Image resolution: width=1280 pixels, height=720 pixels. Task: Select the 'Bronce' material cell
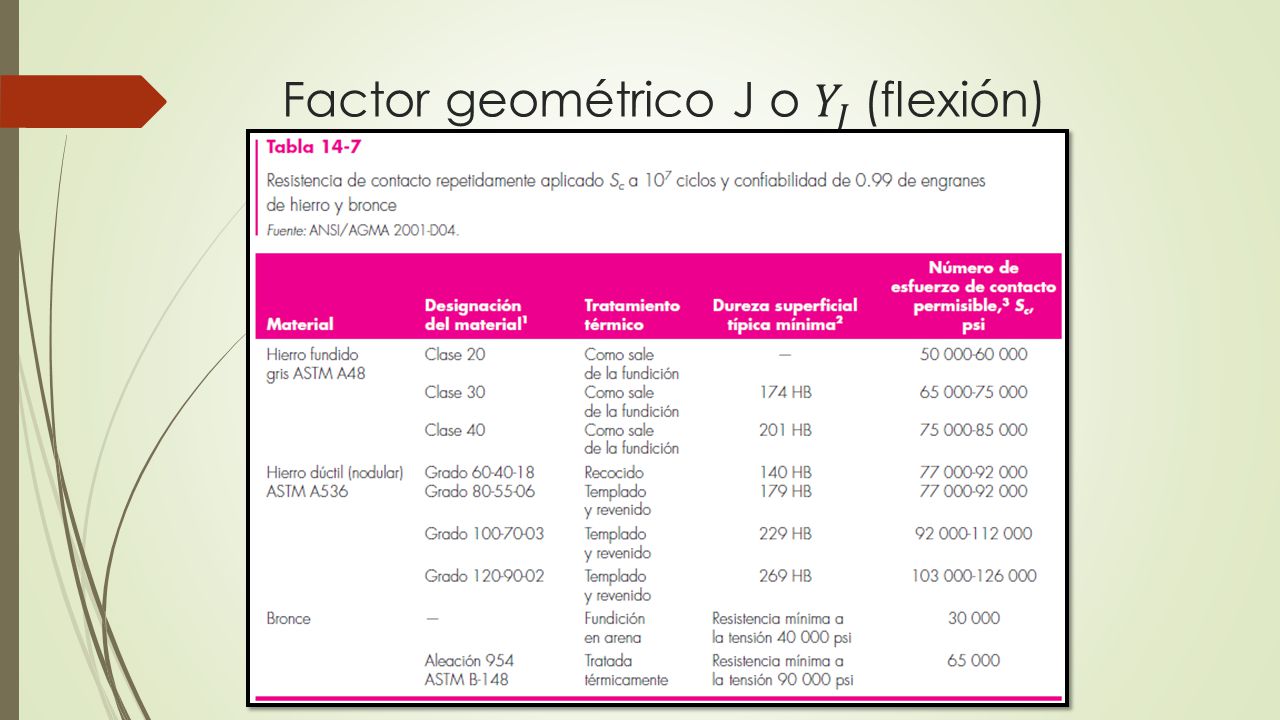pos(289,618)
